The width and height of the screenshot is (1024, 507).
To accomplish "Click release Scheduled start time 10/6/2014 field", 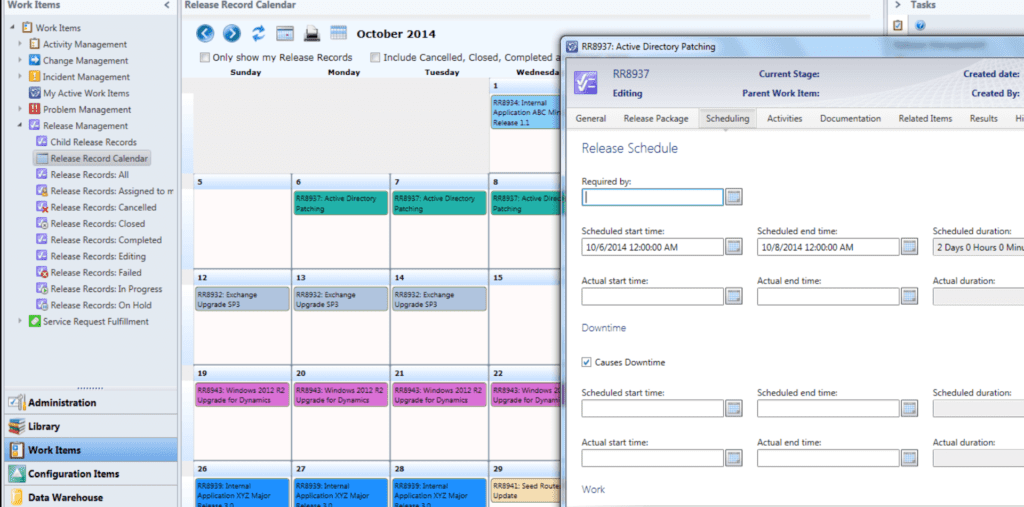I will 652,246.
